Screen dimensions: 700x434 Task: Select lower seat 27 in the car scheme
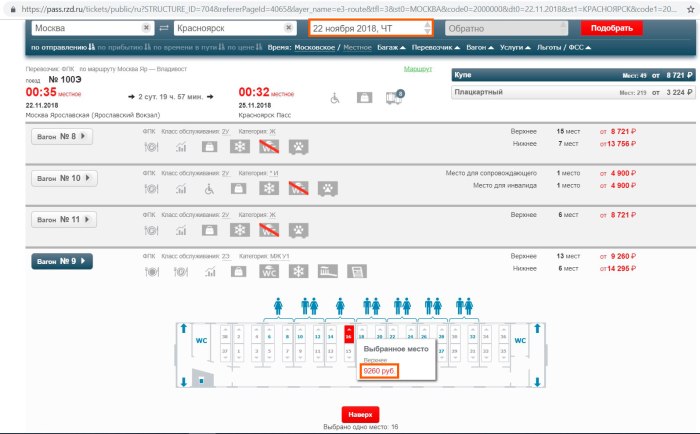coord(441,352)
